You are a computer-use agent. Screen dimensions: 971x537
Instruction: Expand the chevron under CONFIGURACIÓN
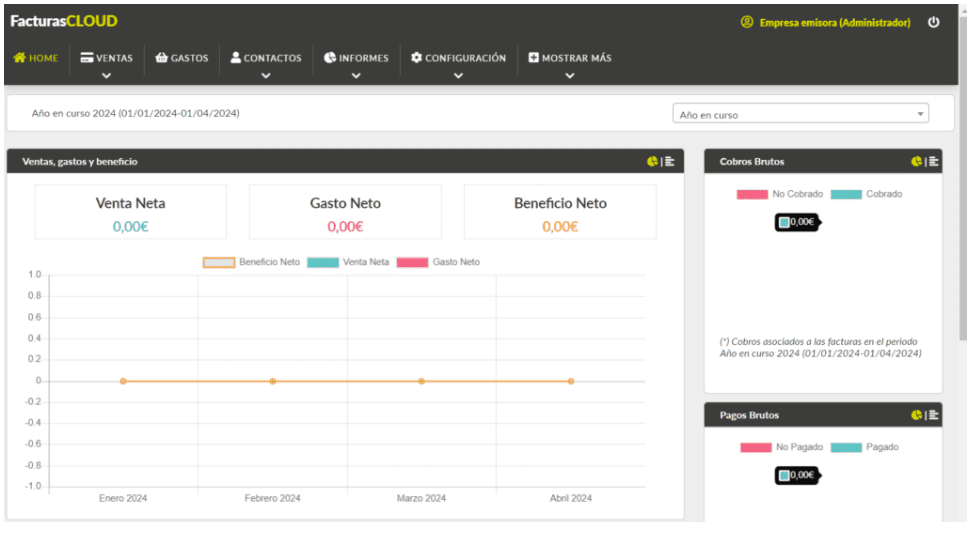coord(458,76)
